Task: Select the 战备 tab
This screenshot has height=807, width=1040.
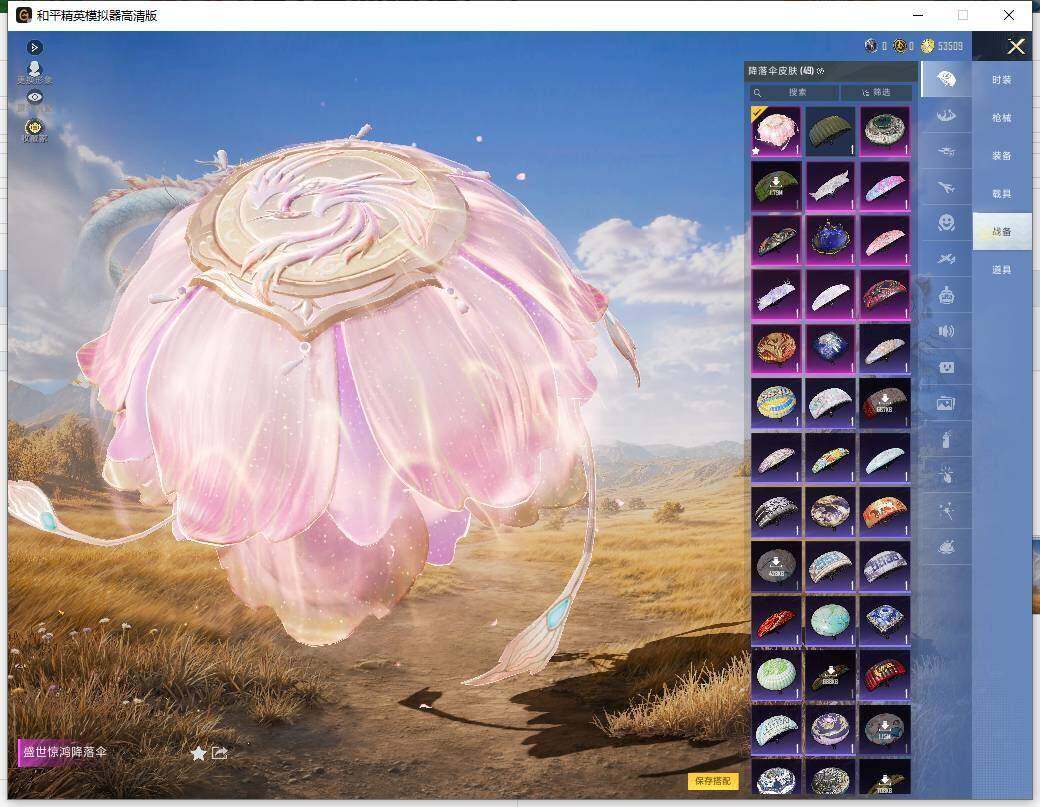Action: tap(1002, 231)
